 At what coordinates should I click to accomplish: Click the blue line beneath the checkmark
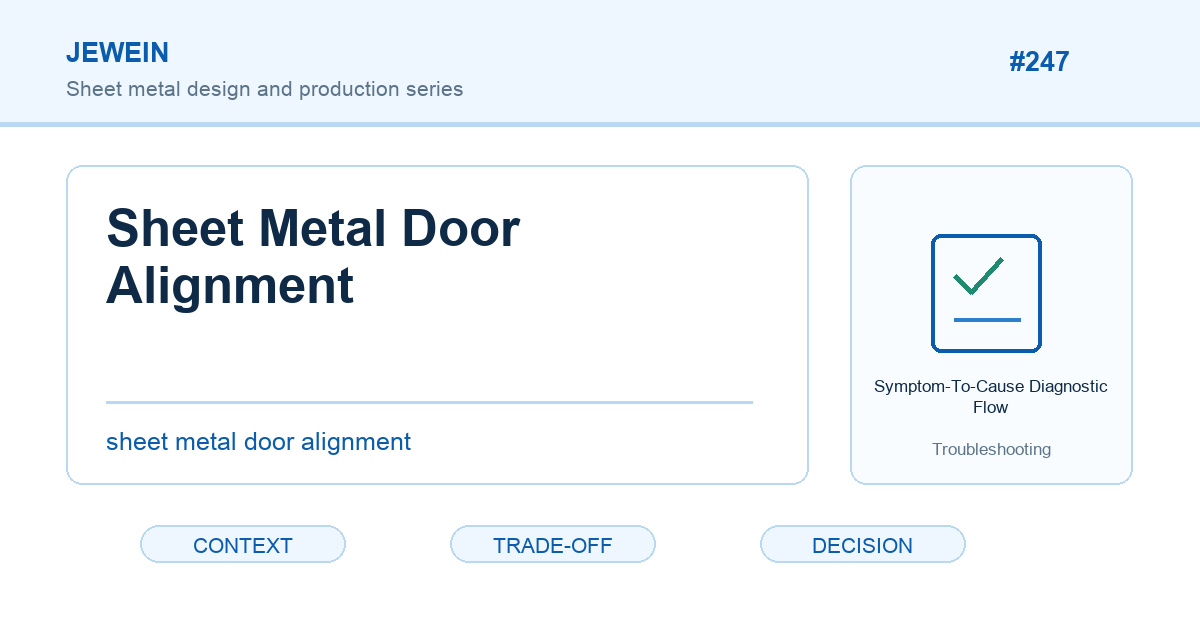click(987, 320)
